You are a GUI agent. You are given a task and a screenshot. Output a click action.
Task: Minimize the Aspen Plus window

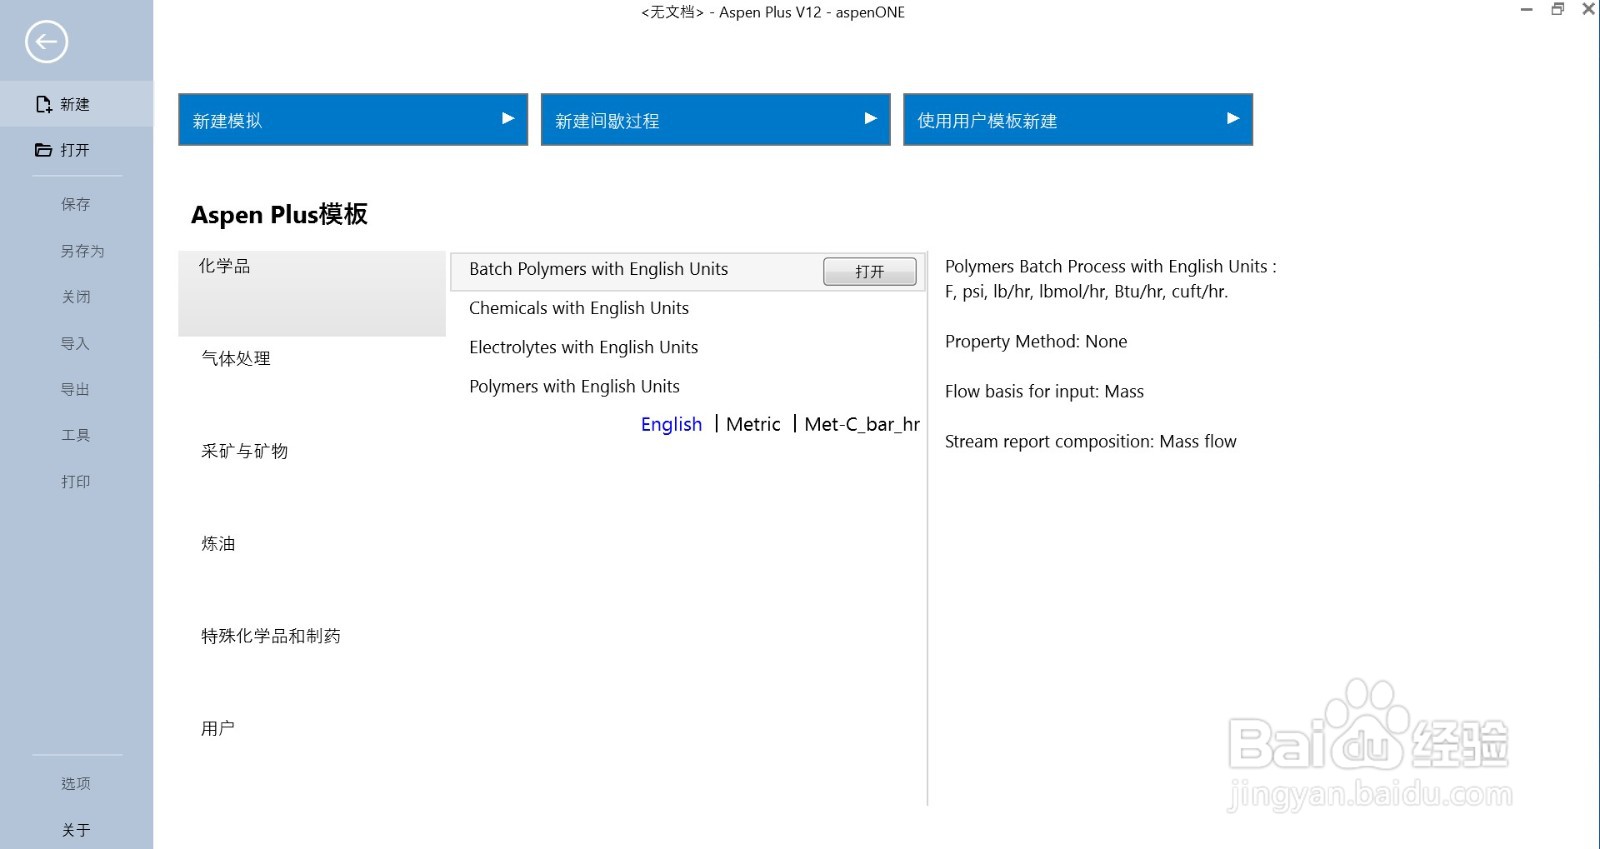coord(1527,10)
